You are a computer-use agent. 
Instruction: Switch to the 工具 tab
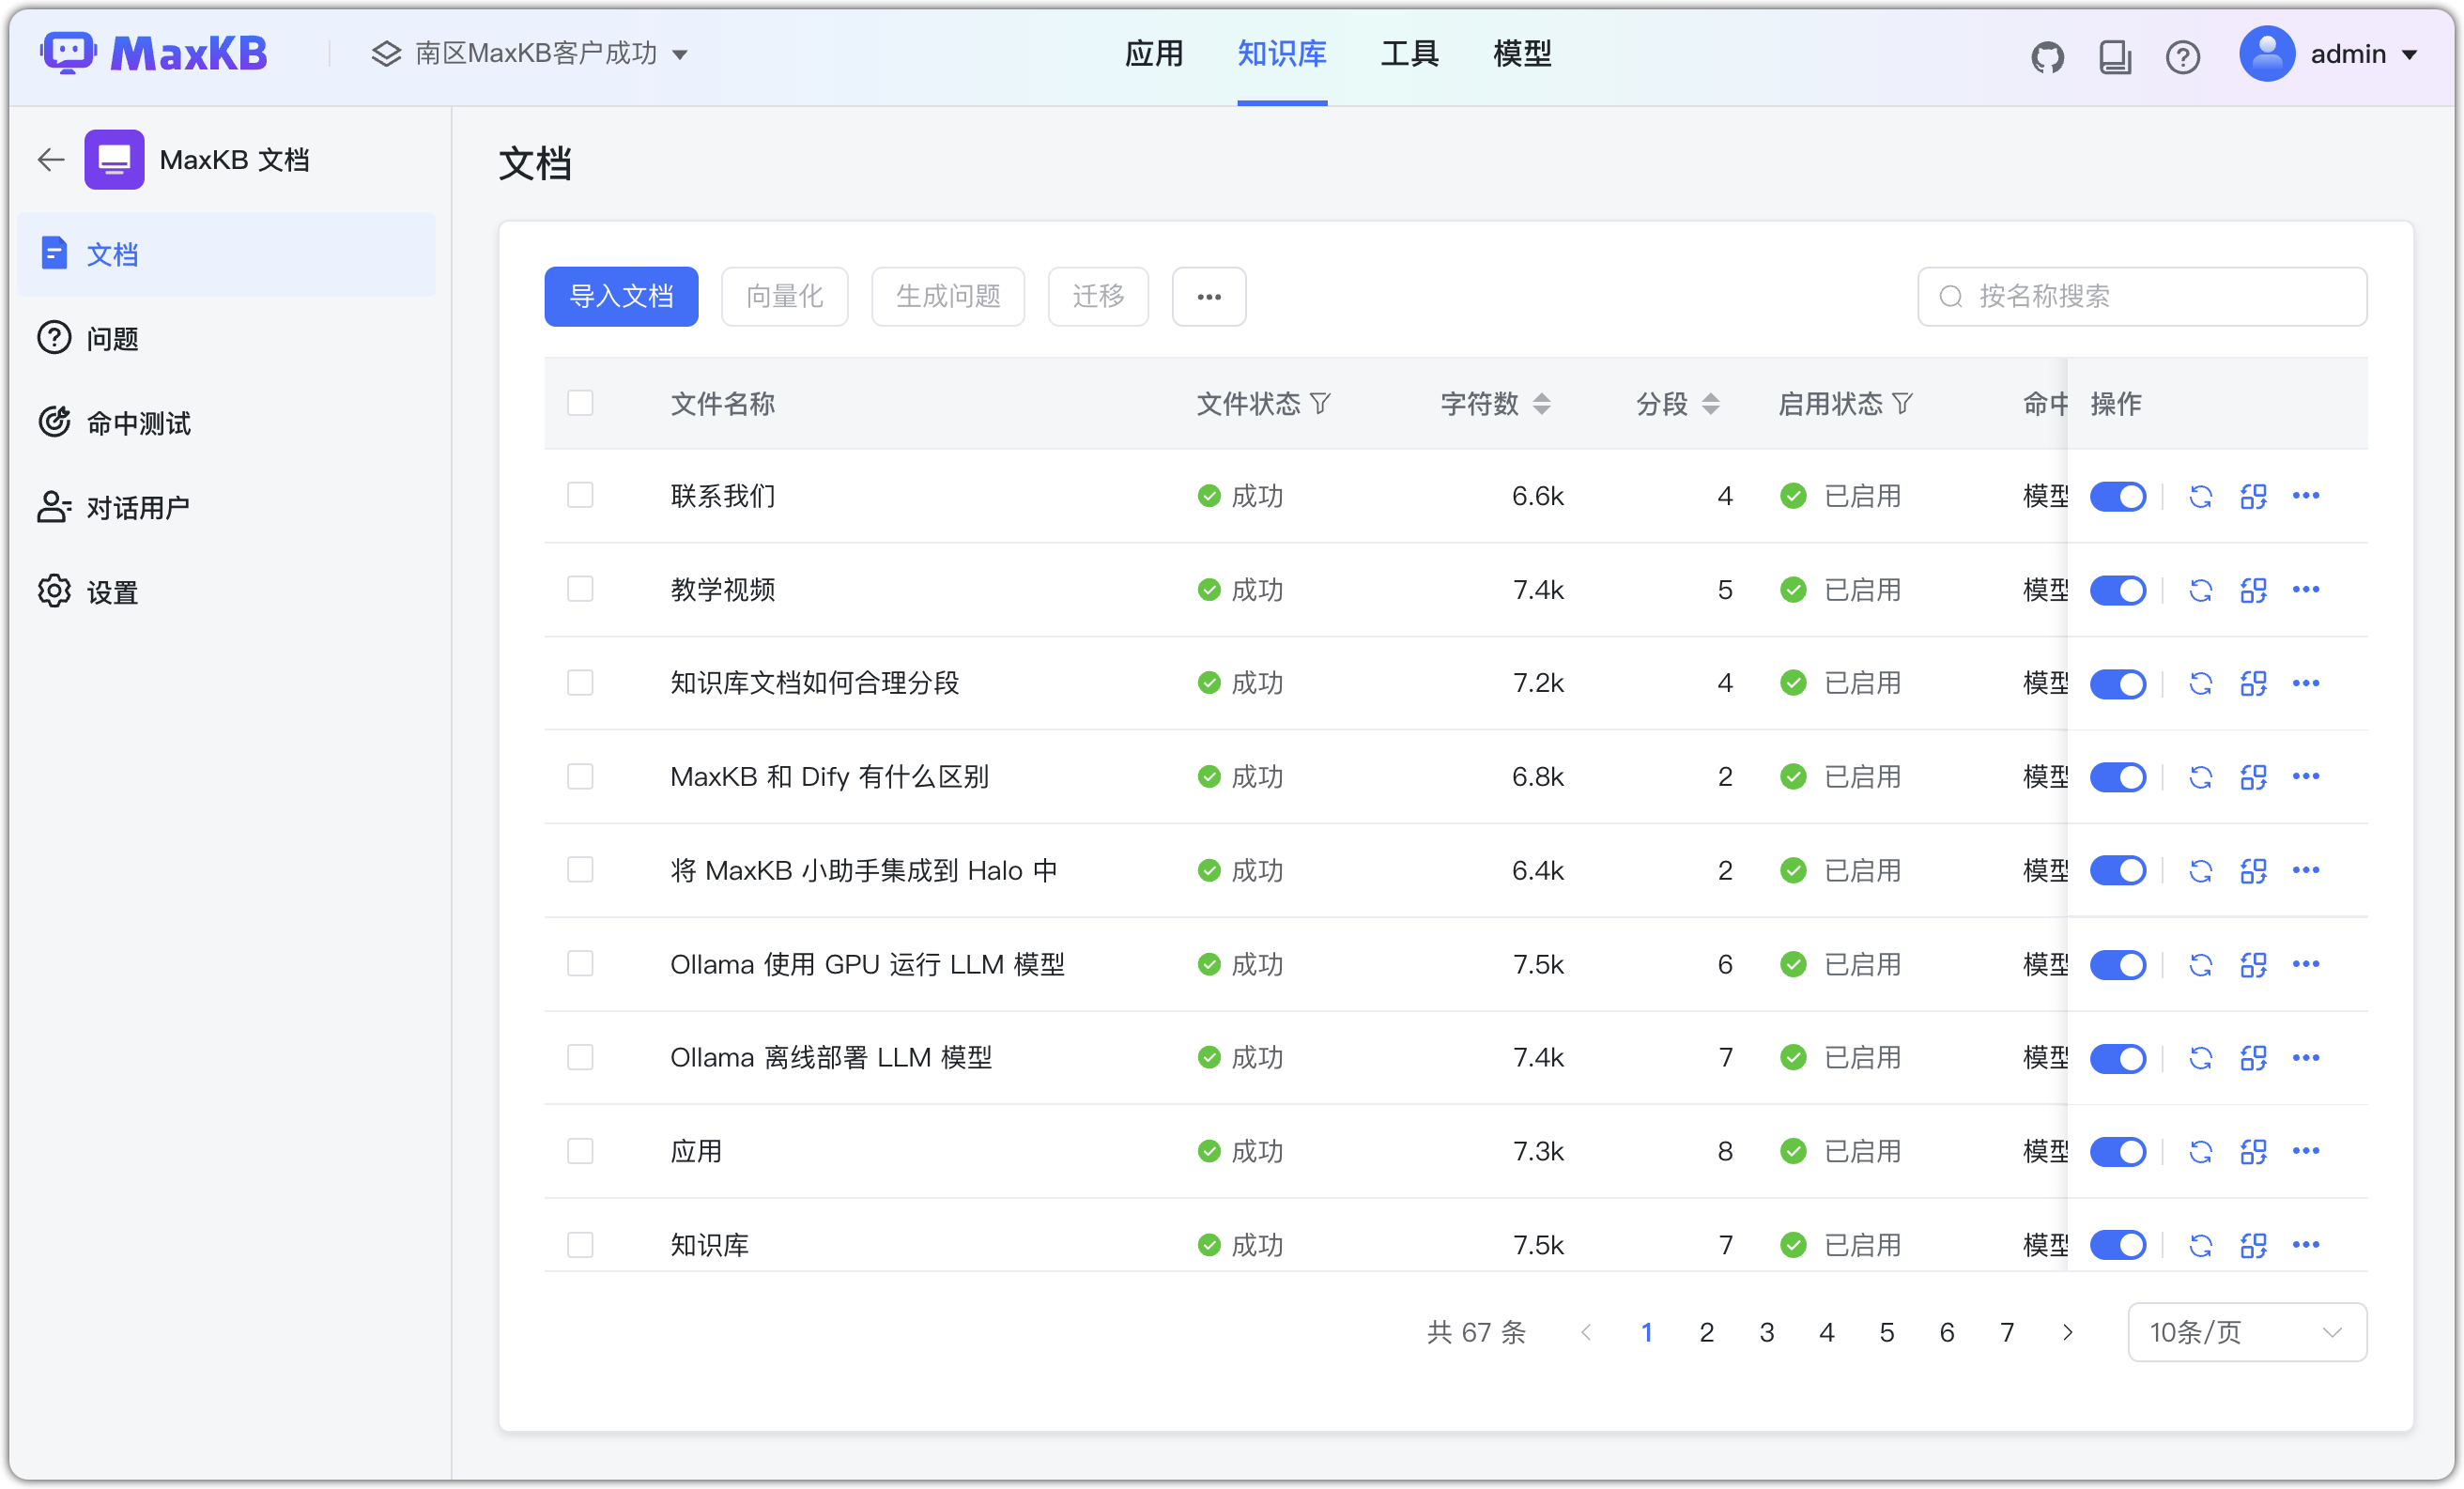[1409, 53]
